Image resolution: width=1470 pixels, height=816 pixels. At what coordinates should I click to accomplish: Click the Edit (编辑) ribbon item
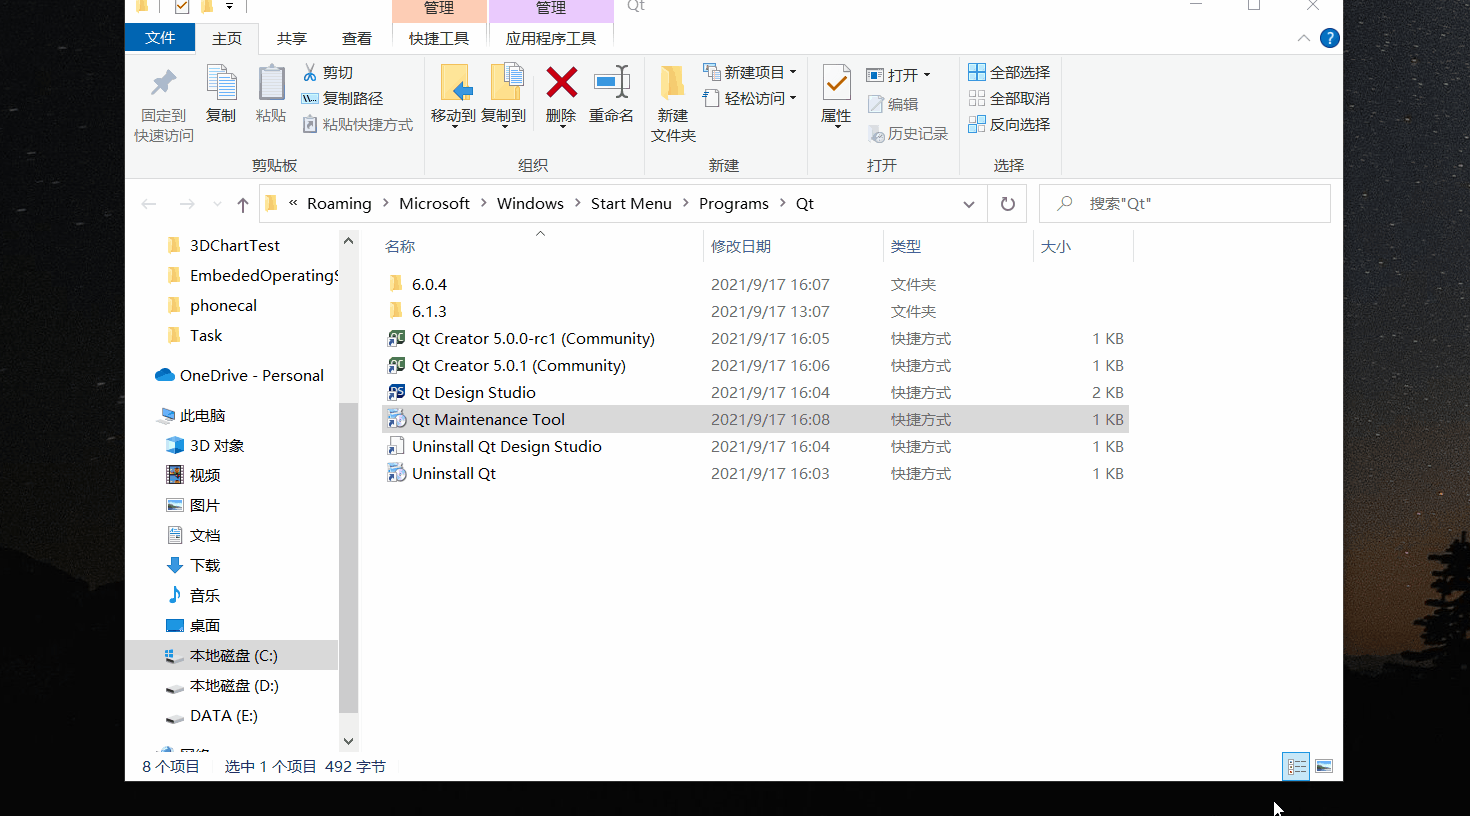[x=893, y=104]
